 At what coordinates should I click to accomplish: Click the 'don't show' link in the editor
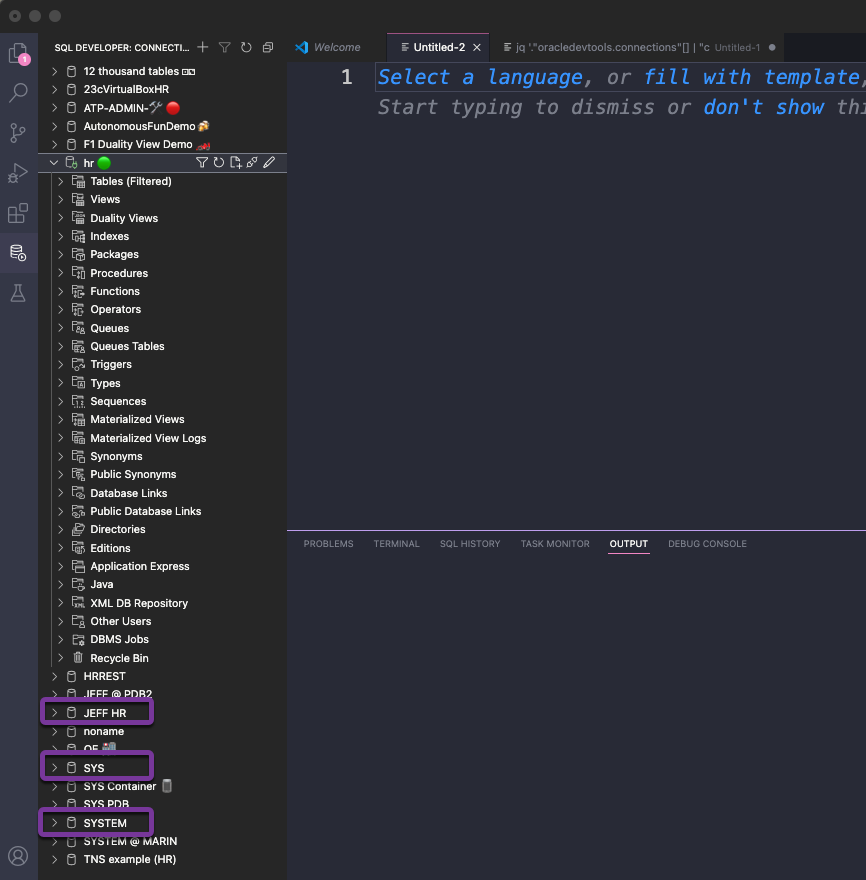click(x=764, y=107)
